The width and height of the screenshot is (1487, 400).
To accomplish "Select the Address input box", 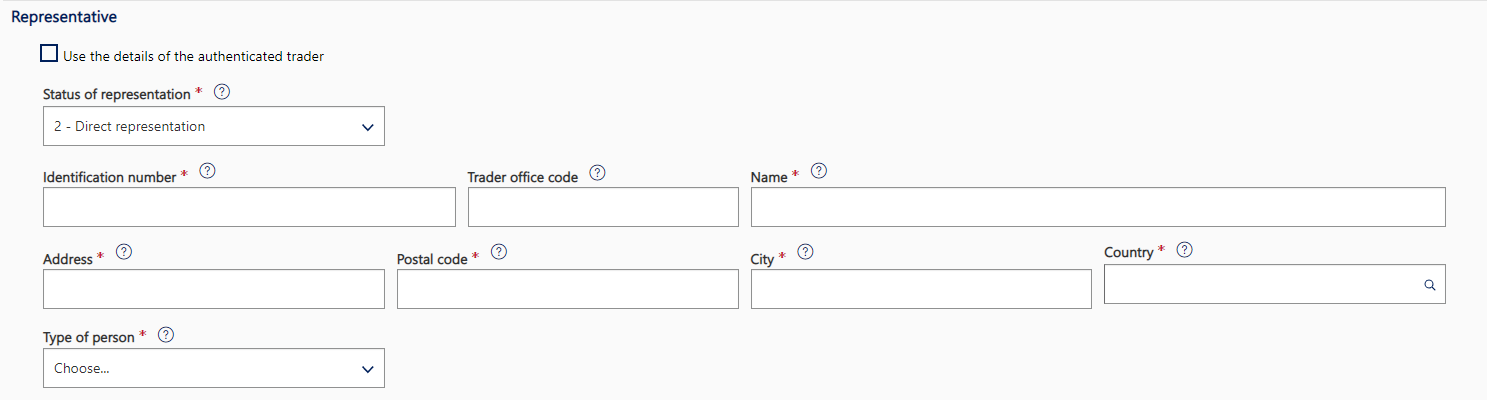I will pos(213,289).
